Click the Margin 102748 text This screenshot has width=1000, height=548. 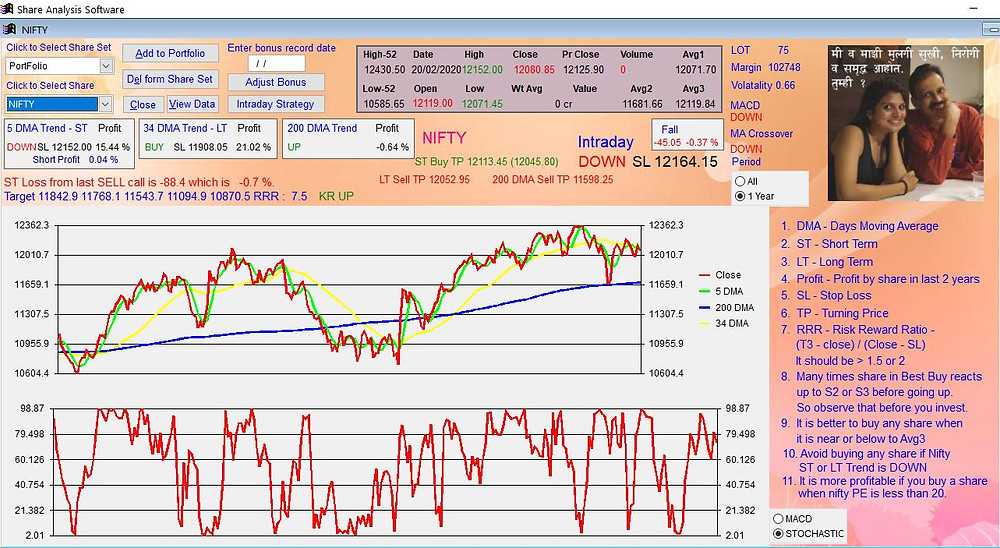point(765,68)
